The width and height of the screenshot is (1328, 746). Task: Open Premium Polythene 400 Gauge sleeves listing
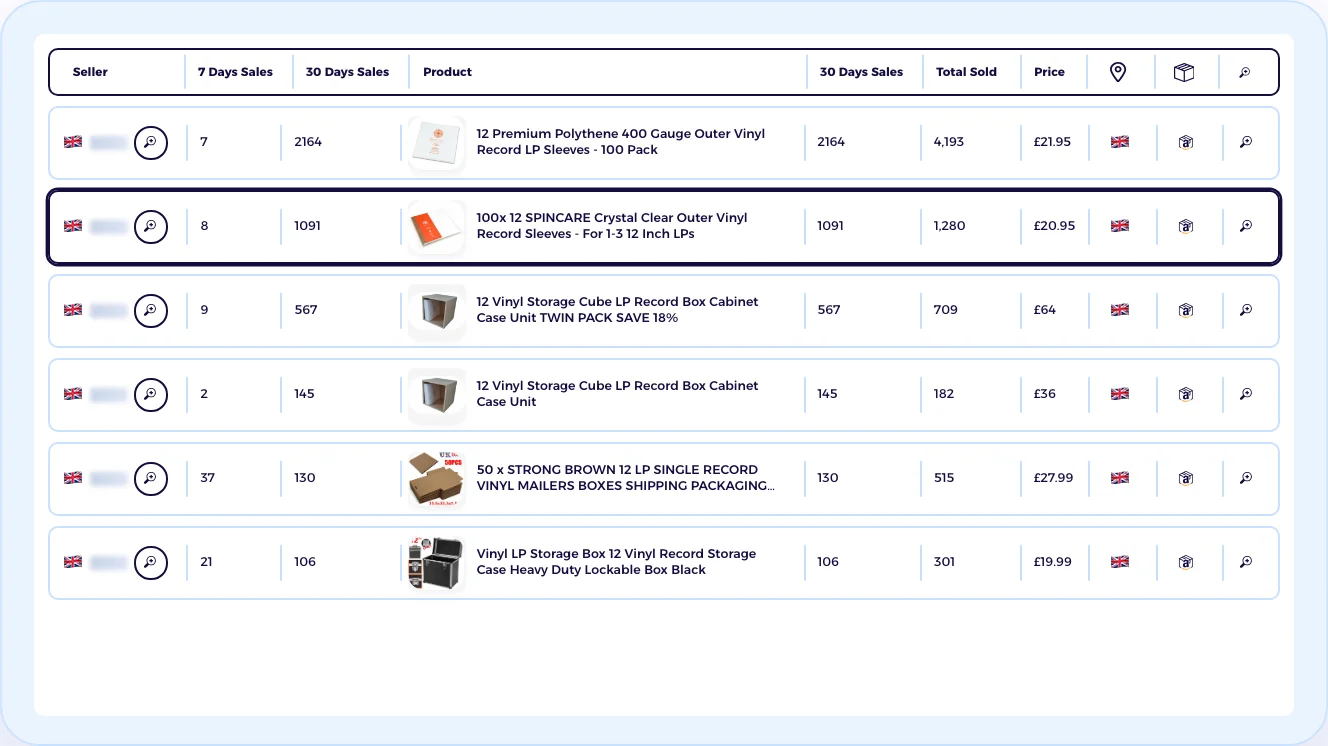(621, 142)
